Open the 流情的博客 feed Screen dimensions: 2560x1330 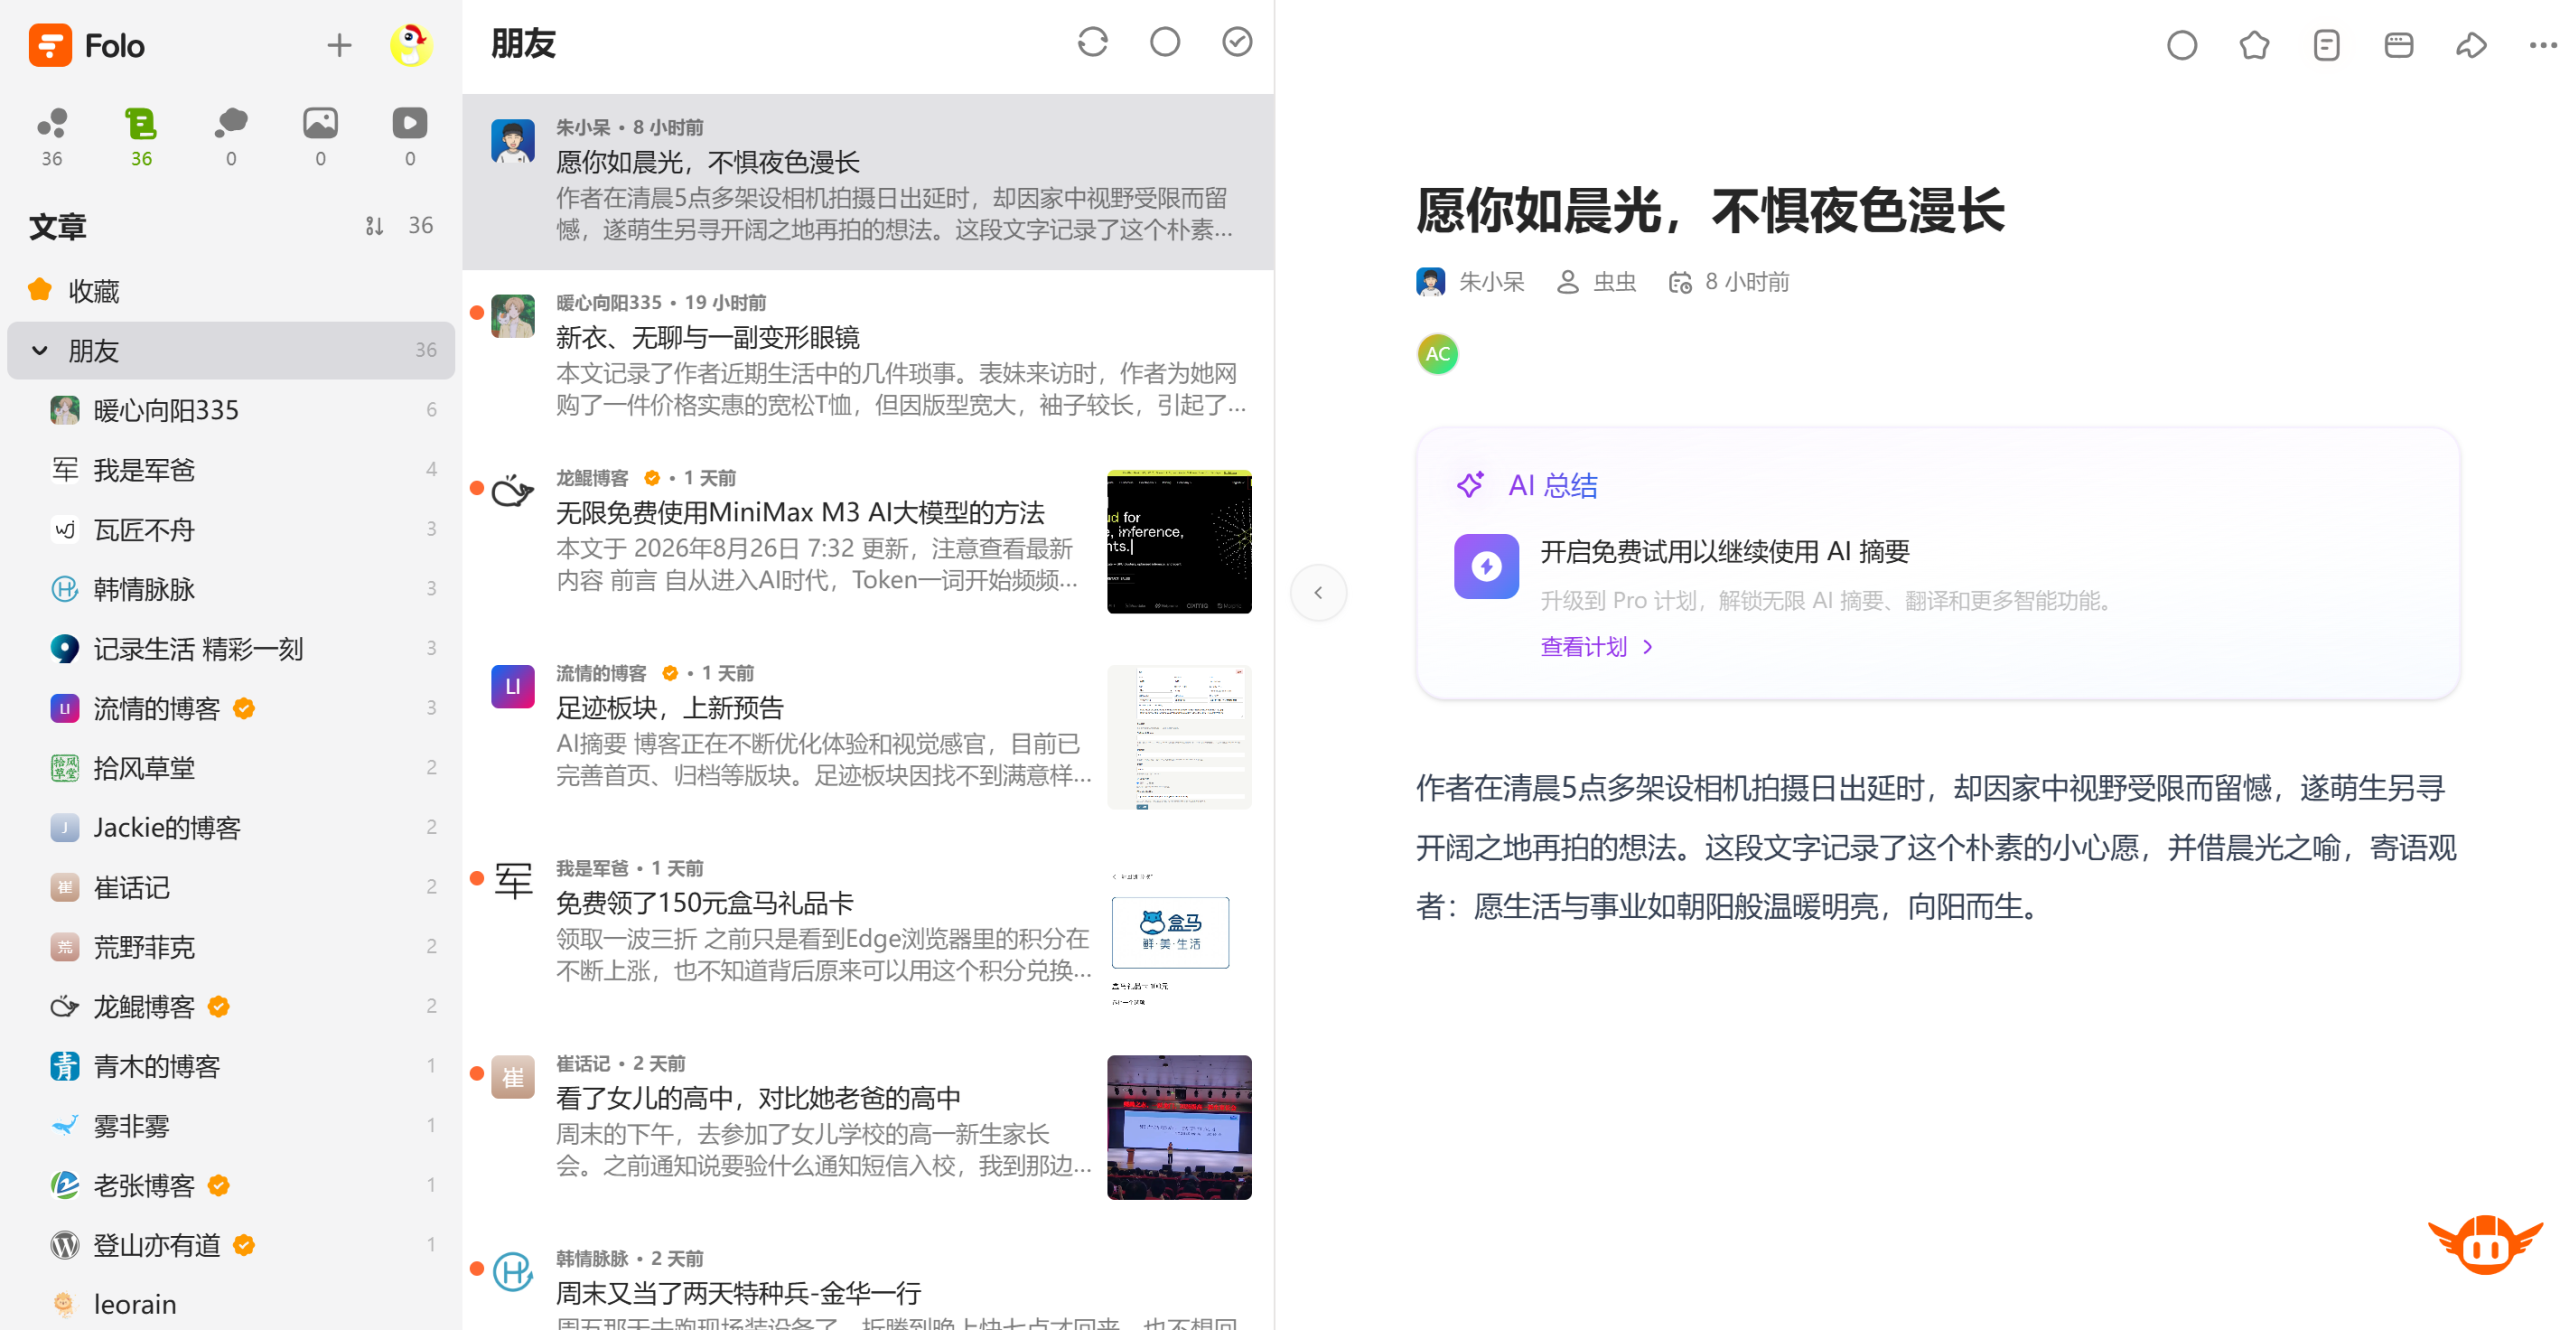click(x=230, y=708)
